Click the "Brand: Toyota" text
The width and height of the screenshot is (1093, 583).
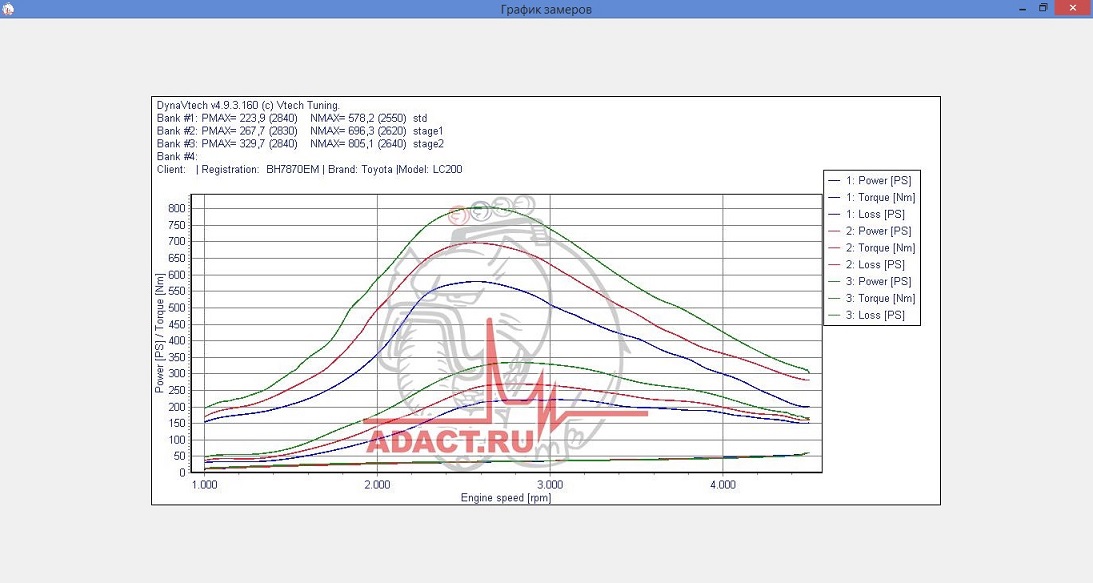360,169
